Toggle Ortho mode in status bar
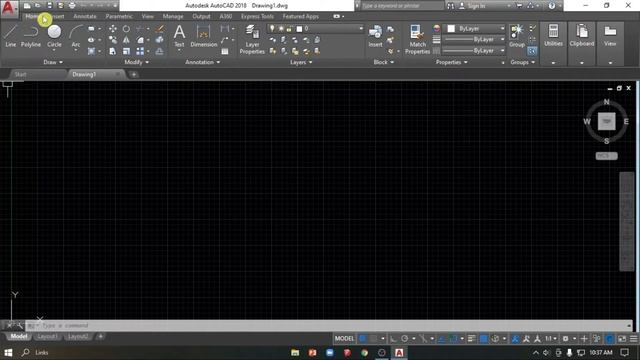This screenshot has width=640, height=360. pyautogui.click(x=393, y=338)
